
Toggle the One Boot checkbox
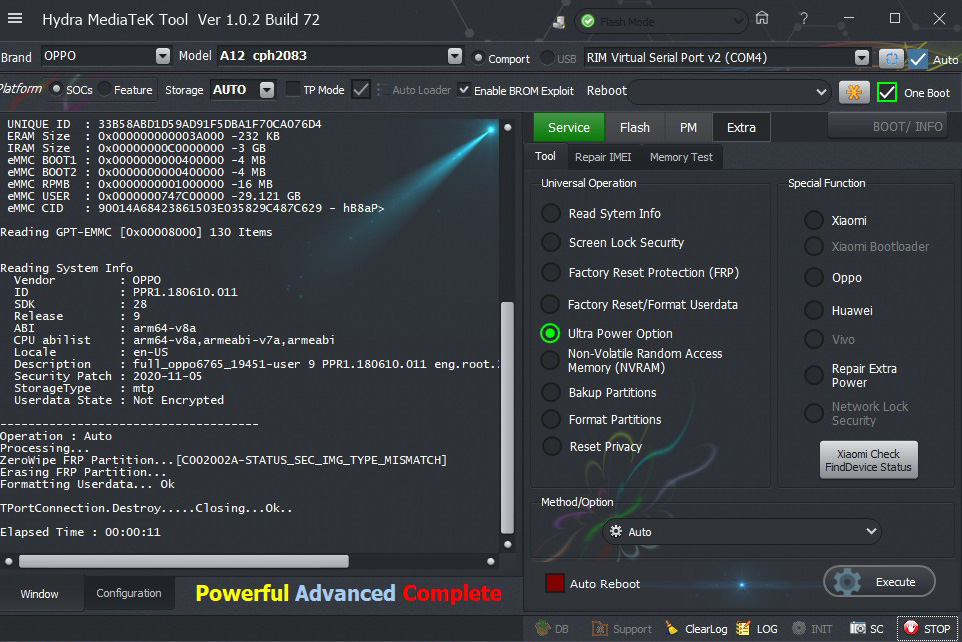pos(887,93)
